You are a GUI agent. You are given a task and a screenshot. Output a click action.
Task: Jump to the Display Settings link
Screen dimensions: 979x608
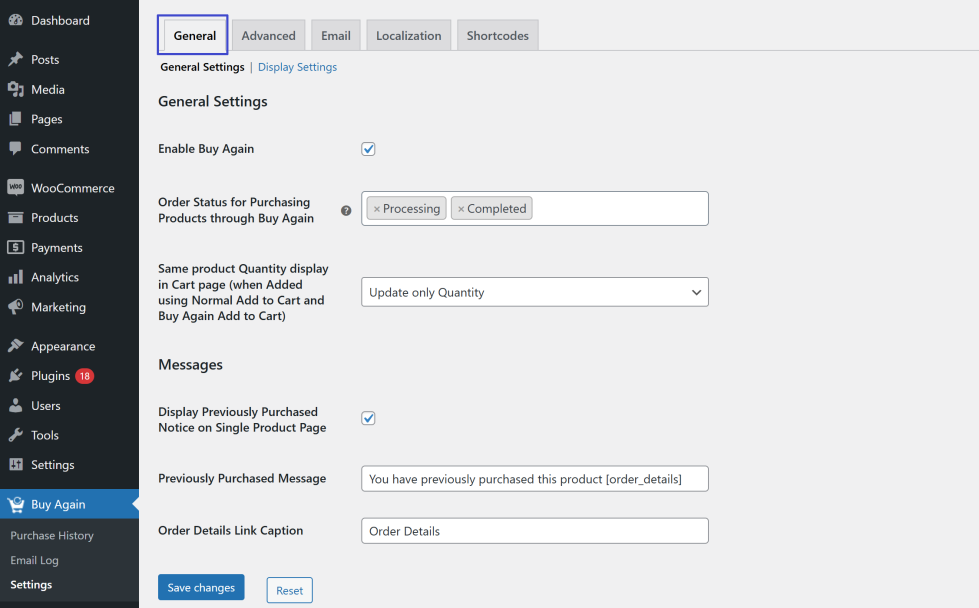click(x=297, y=67)
